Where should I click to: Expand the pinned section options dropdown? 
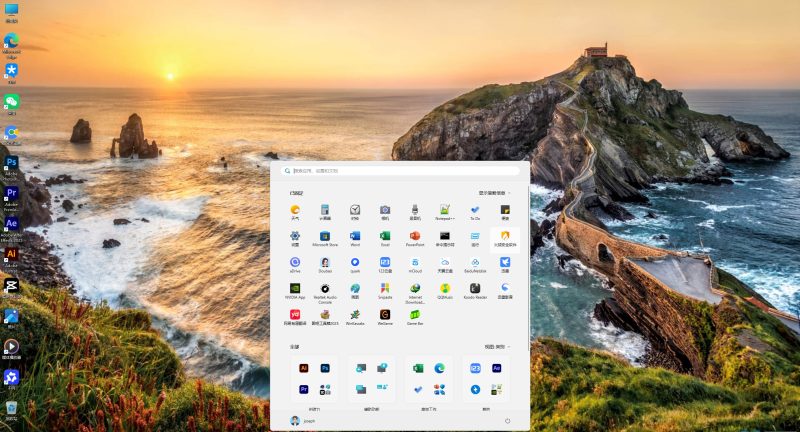click(494, 192)
